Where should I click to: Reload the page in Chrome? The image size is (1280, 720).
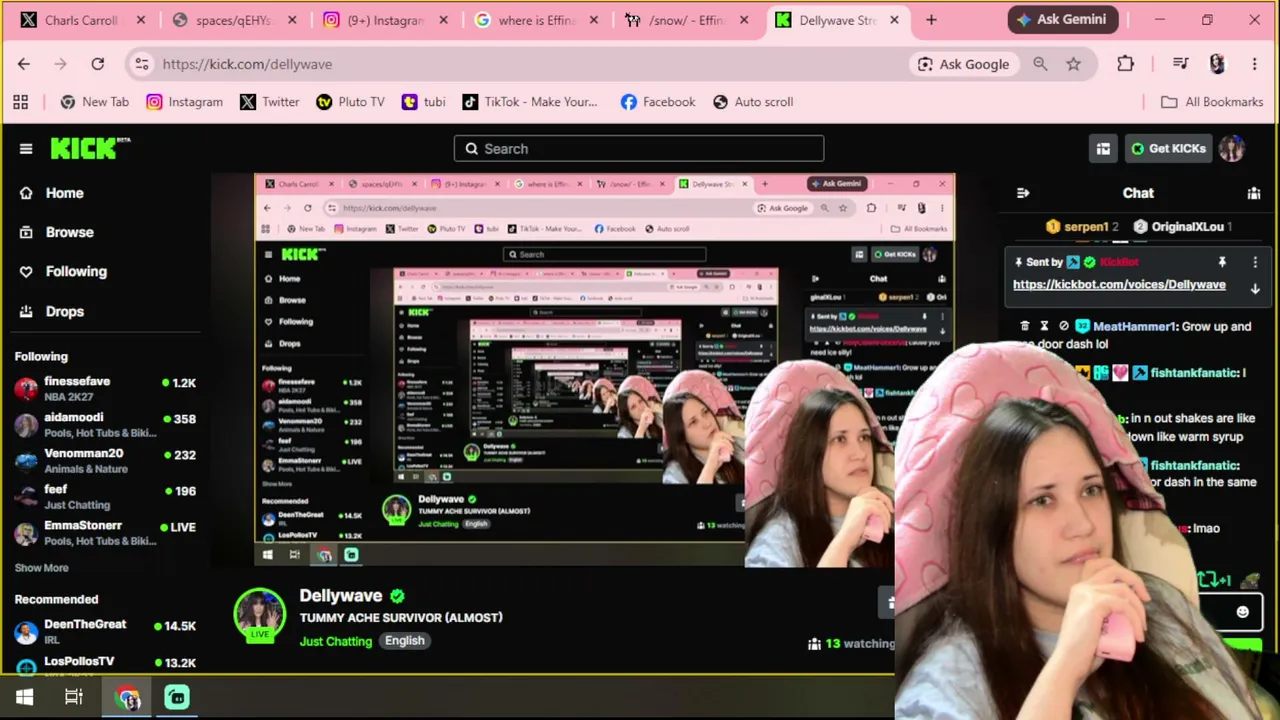[x=98, y=64]
